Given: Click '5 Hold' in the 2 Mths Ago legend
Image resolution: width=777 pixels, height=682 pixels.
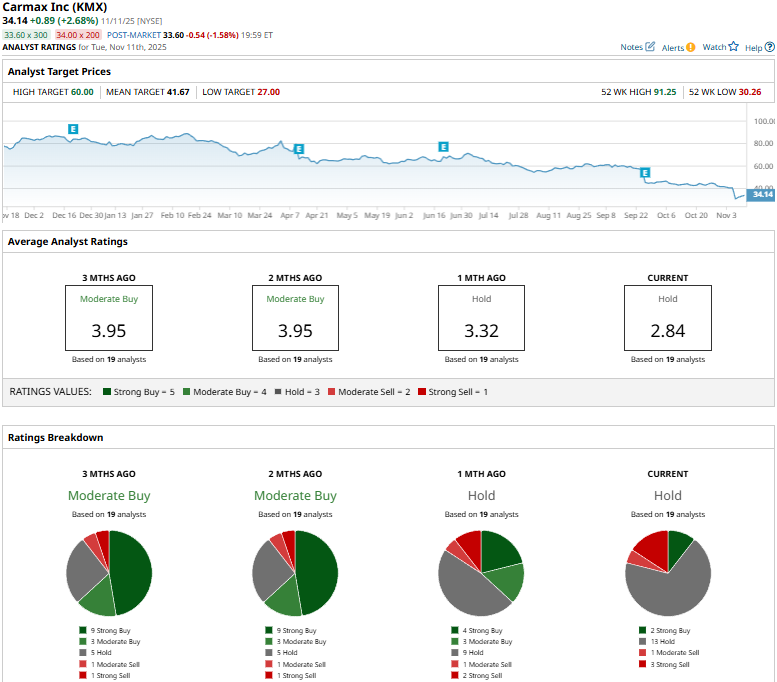Looking at the screenshot, I should (x=287, y=653).
